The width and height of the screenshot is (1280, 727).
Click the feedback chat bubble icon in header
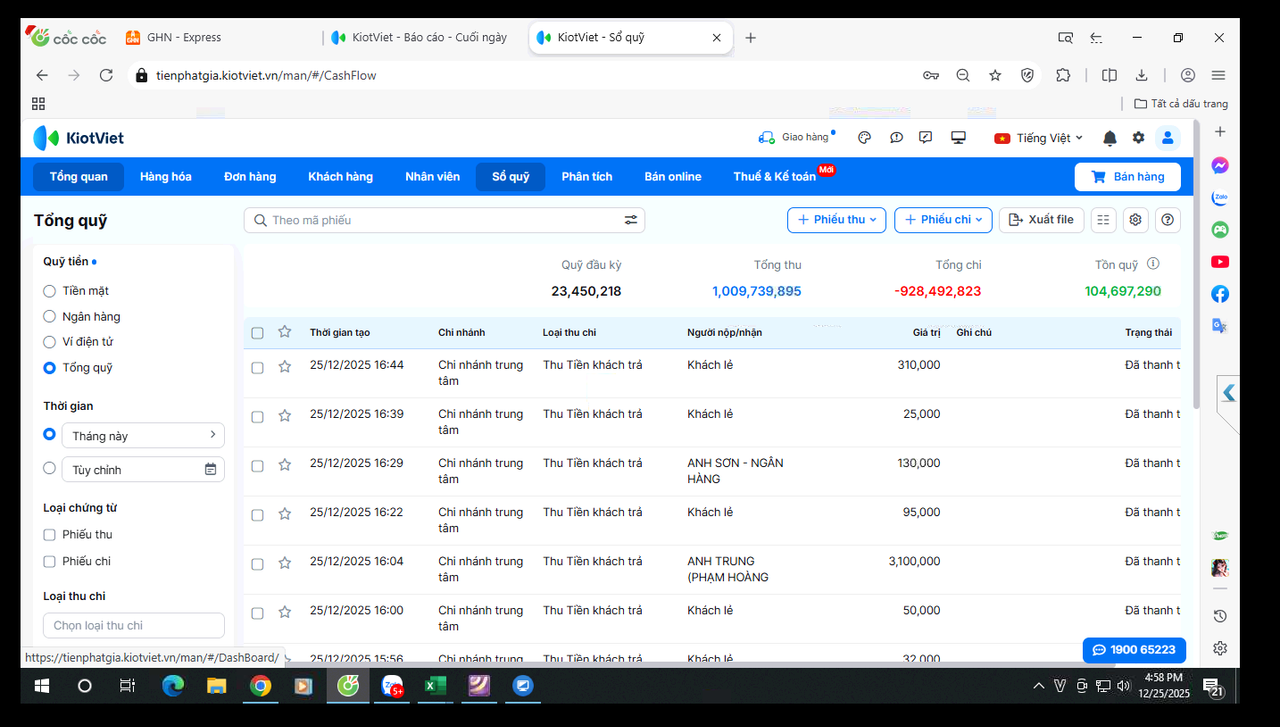tap(896, 138)
